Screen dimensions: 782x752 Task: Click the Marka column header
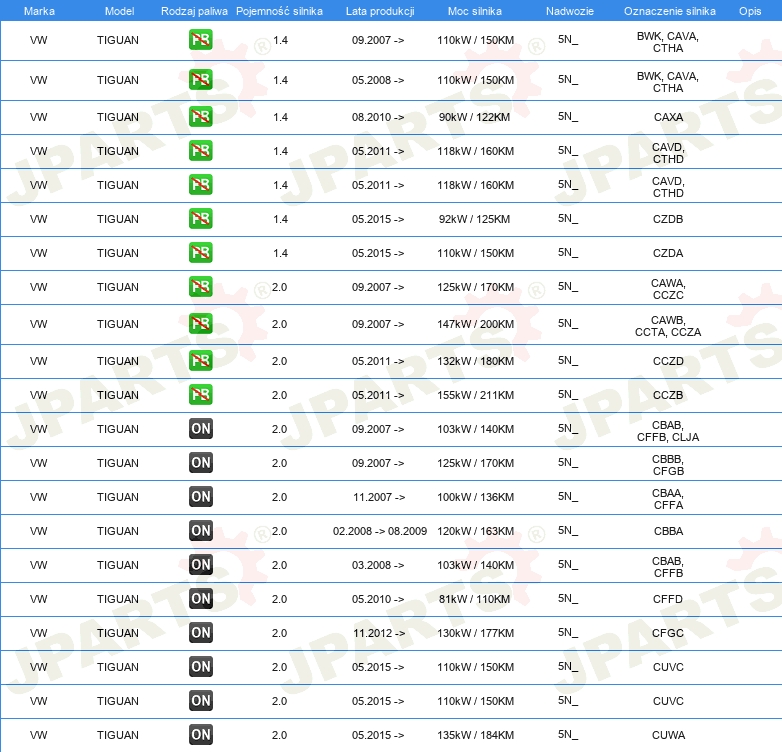pyautogui.click(x=39, y=11)
